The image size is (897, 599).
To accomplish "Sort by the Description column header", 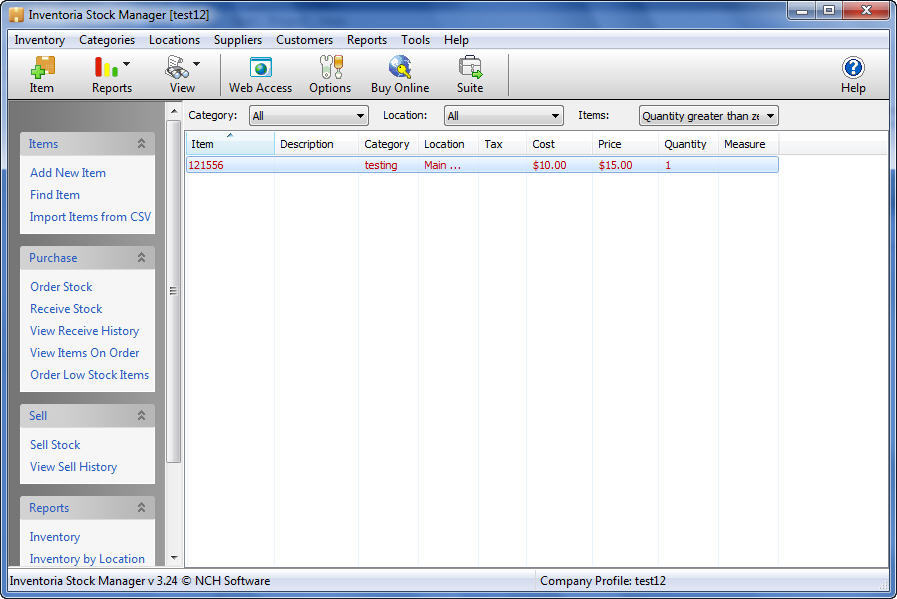I will [316, 144].
